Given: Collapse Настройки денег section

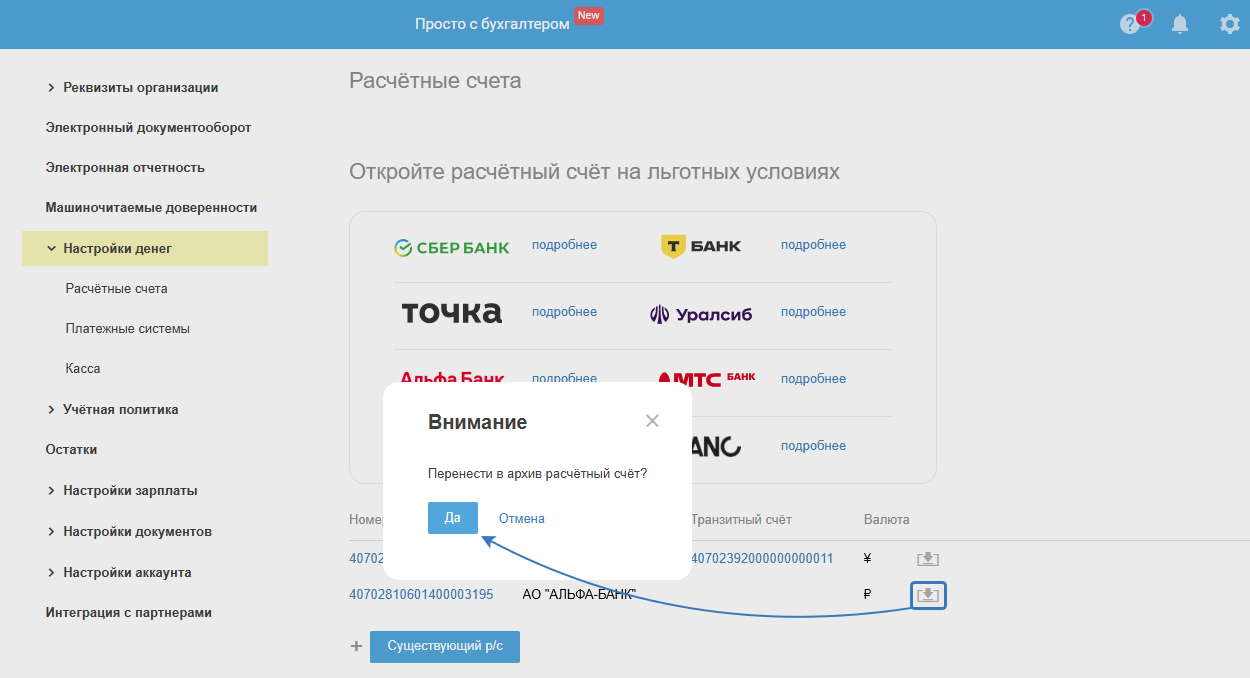Looking at the screenshot, I should tap(51, 248).
